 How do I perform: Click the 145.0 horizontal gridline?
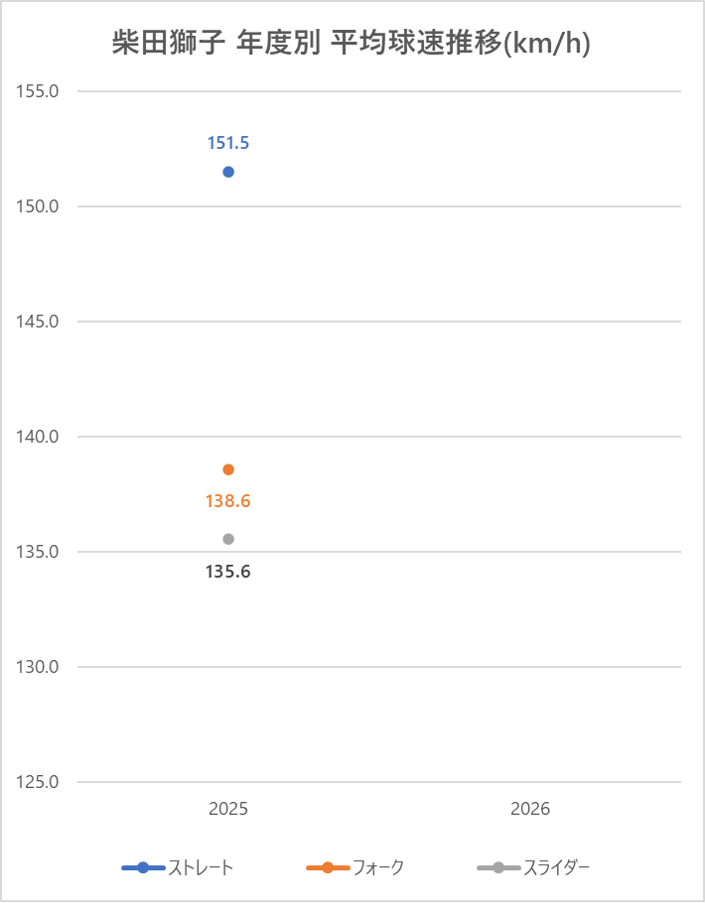379,321
